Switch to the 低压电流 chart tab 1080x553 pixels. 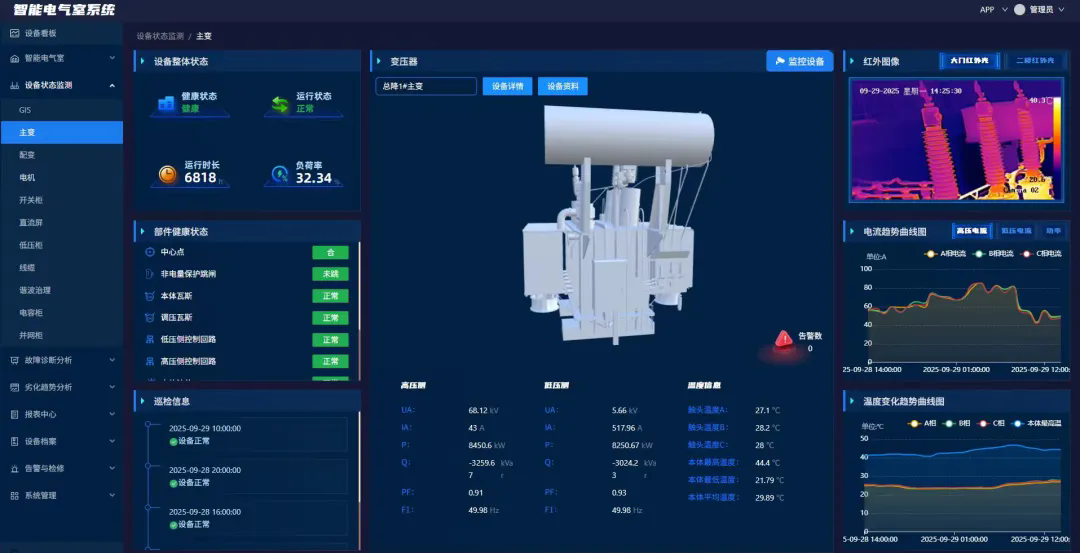click(x=1016, y=231)
